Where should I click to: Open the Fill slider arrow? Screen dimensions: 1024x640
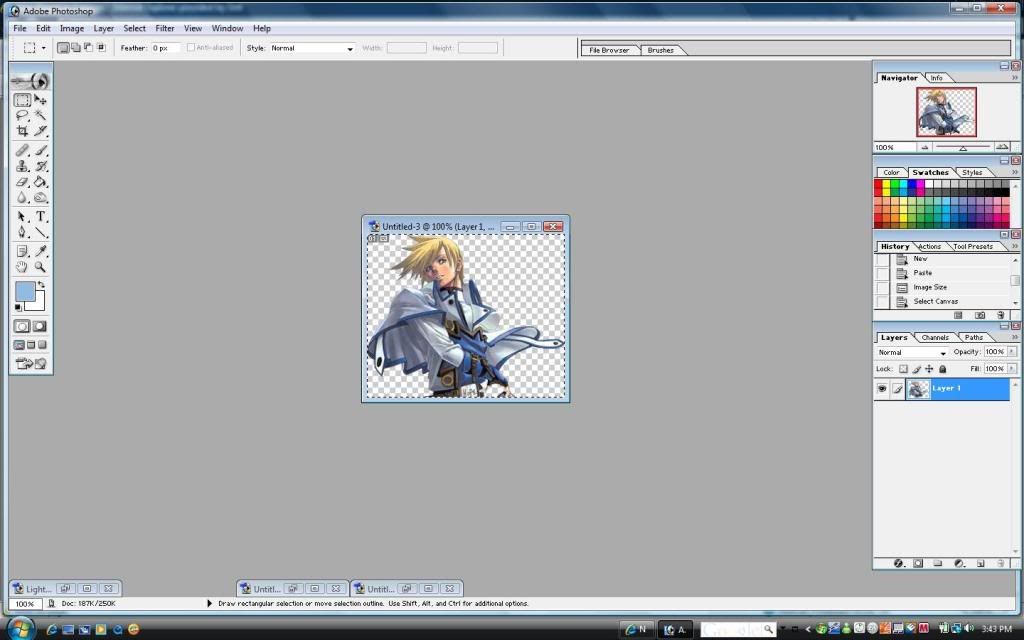click(1012, 369)
